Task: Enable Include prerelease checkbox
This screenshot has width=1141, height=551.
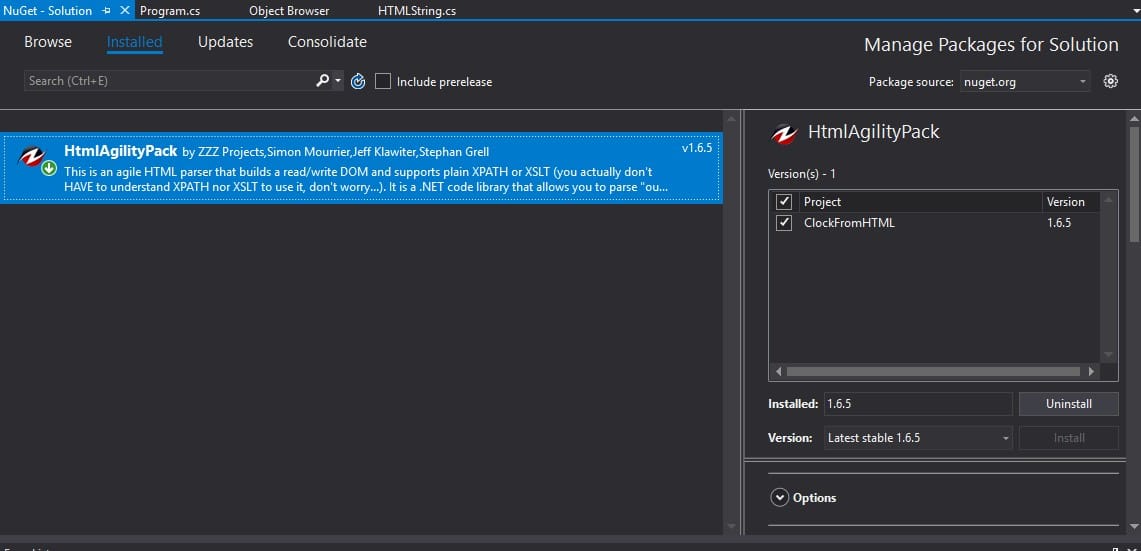Action: [383, 81]
